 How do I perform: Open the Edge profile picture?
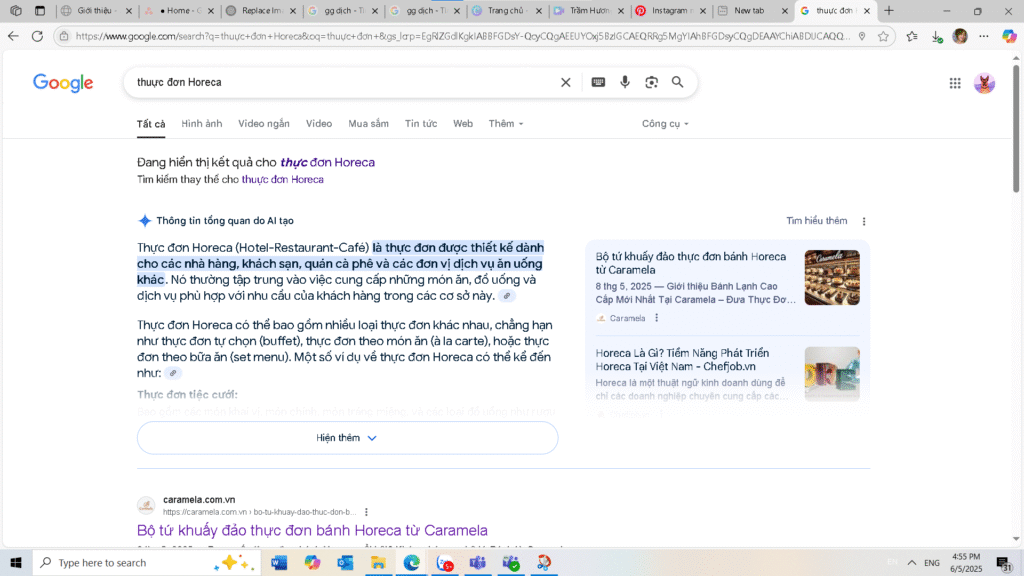click(960, 37)
